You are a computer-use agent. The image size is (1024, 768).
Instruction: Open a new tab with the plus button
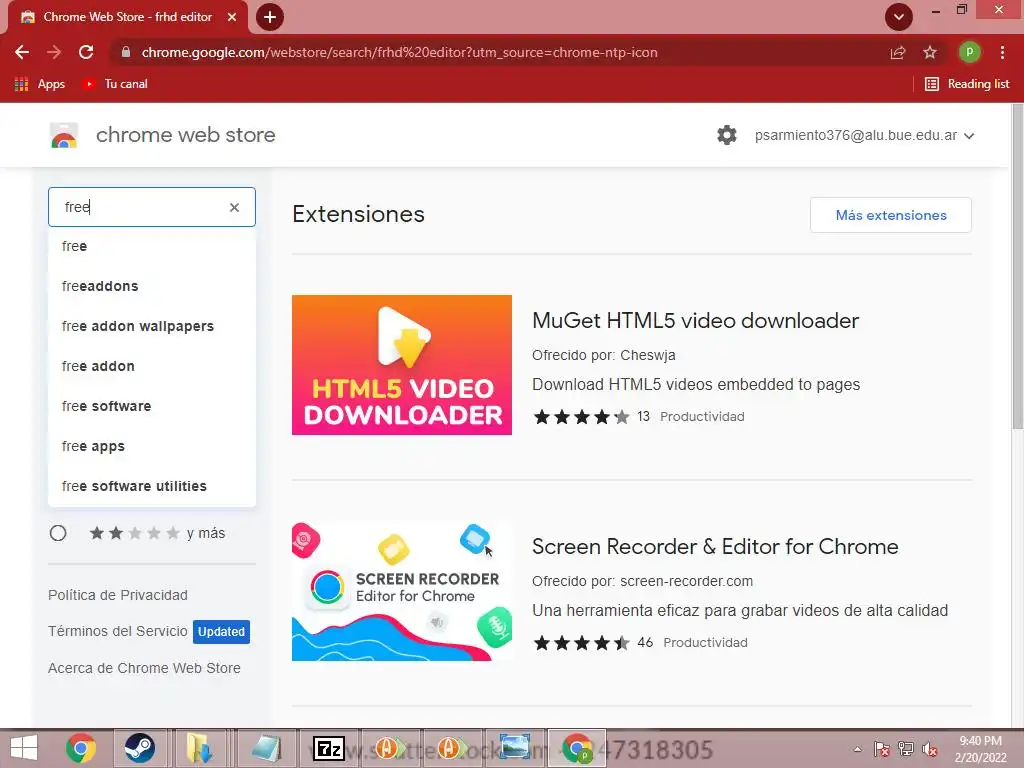tap(270, 17)
